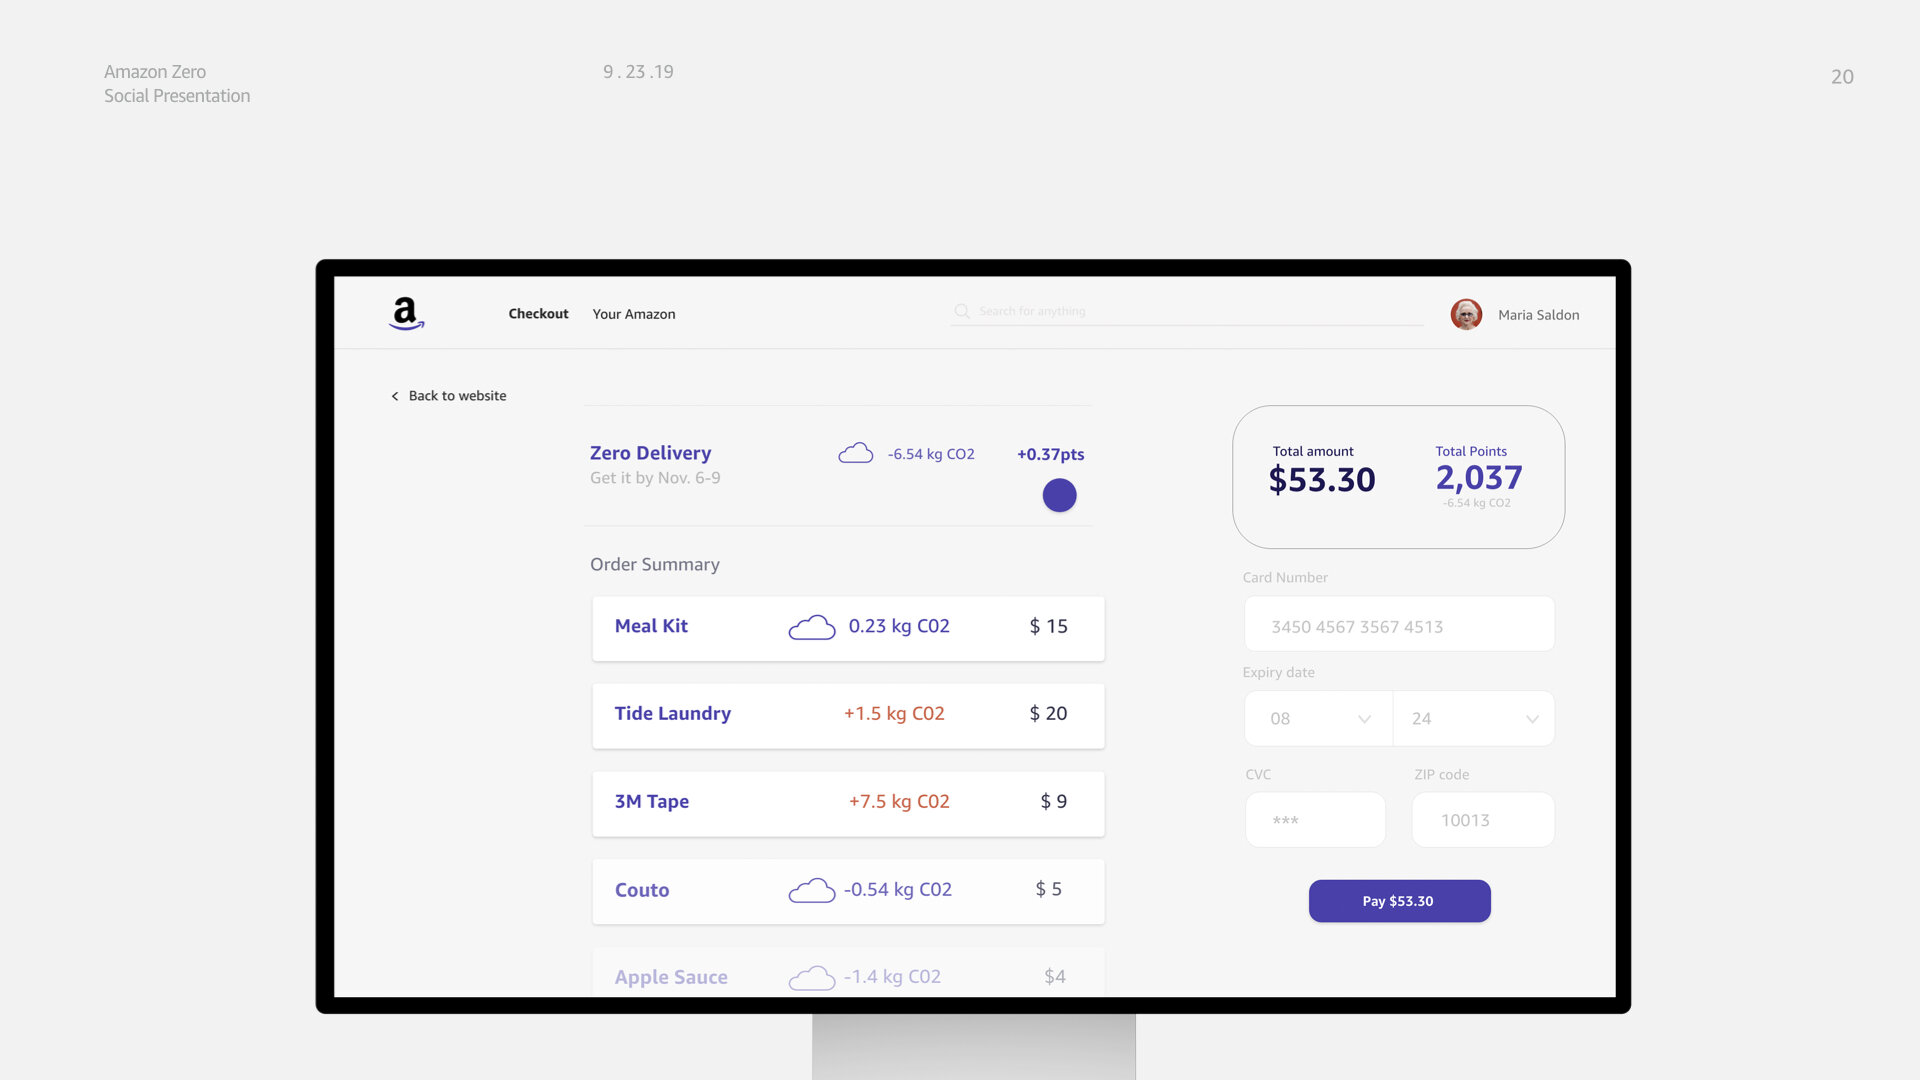
Task: Focus the CVC input field
Action: [x=1314, y=820]
